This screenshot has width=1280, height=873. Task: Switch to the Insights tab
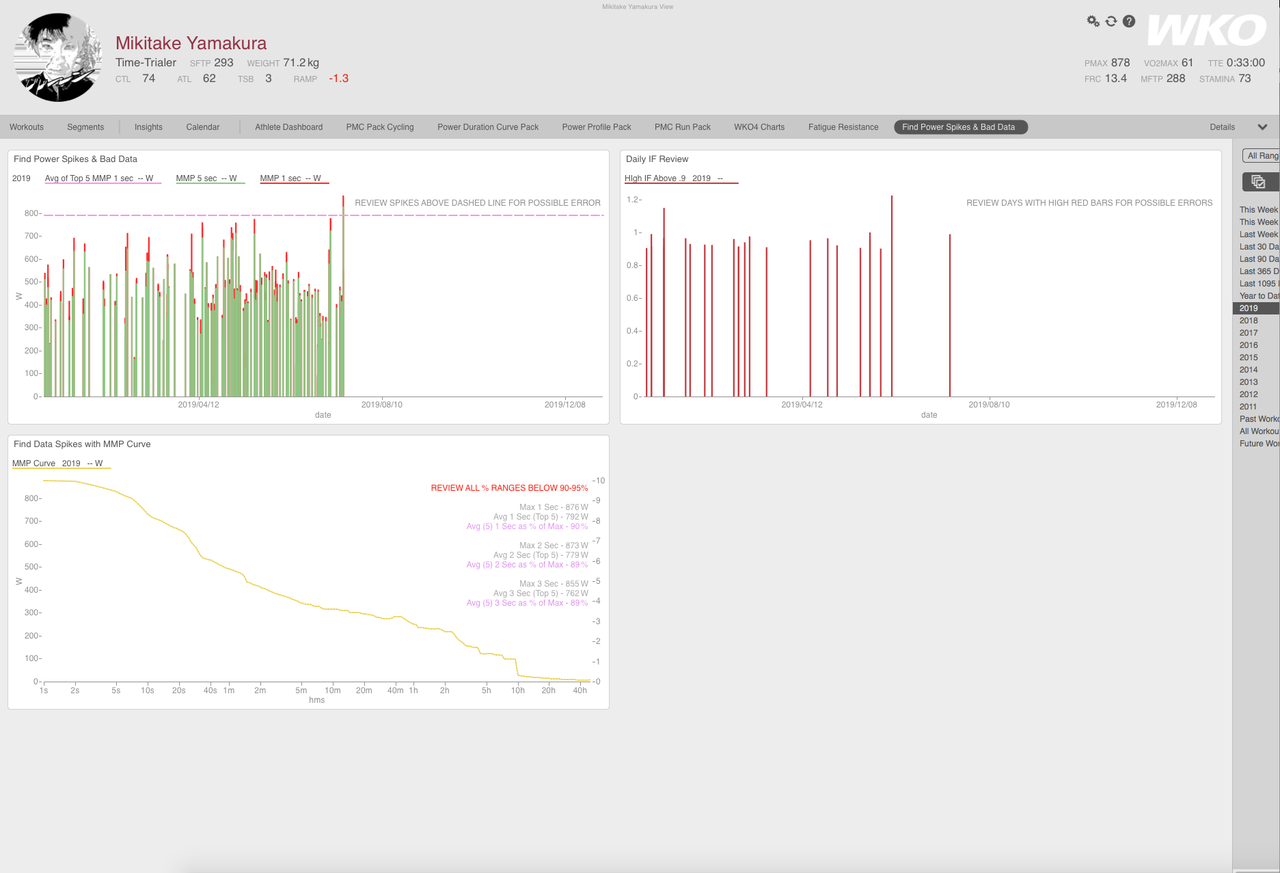pyautogui.click(x=148, y=127)
